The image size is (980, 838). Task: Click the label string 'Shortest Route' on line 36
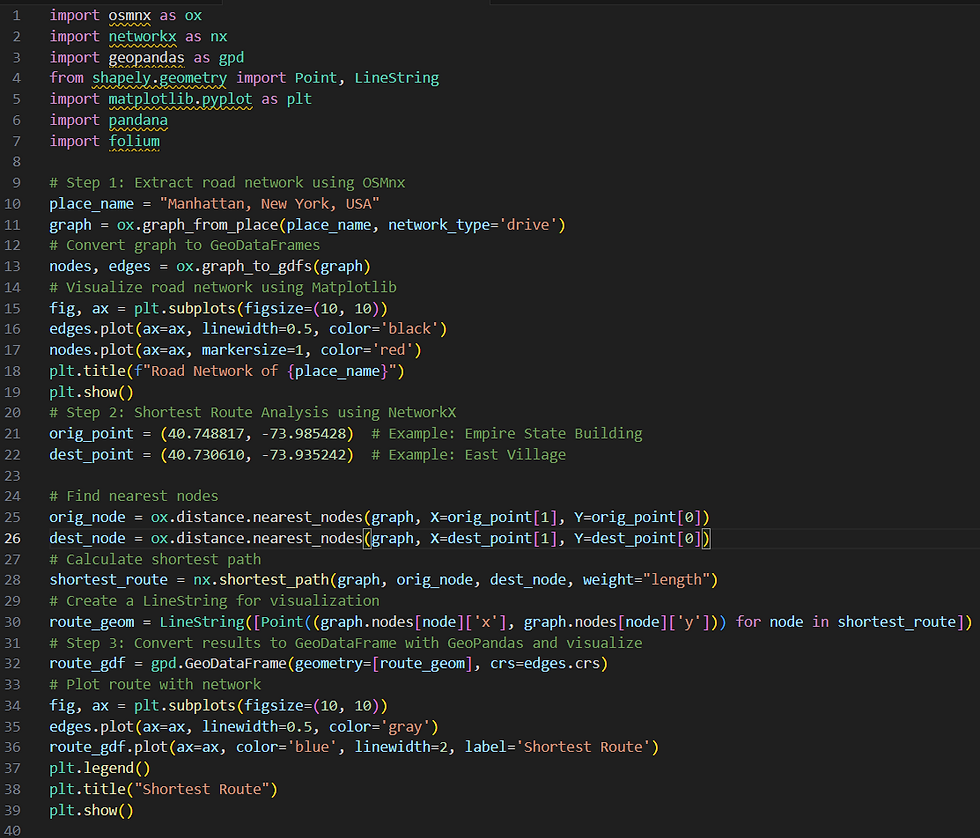(582, 747)
